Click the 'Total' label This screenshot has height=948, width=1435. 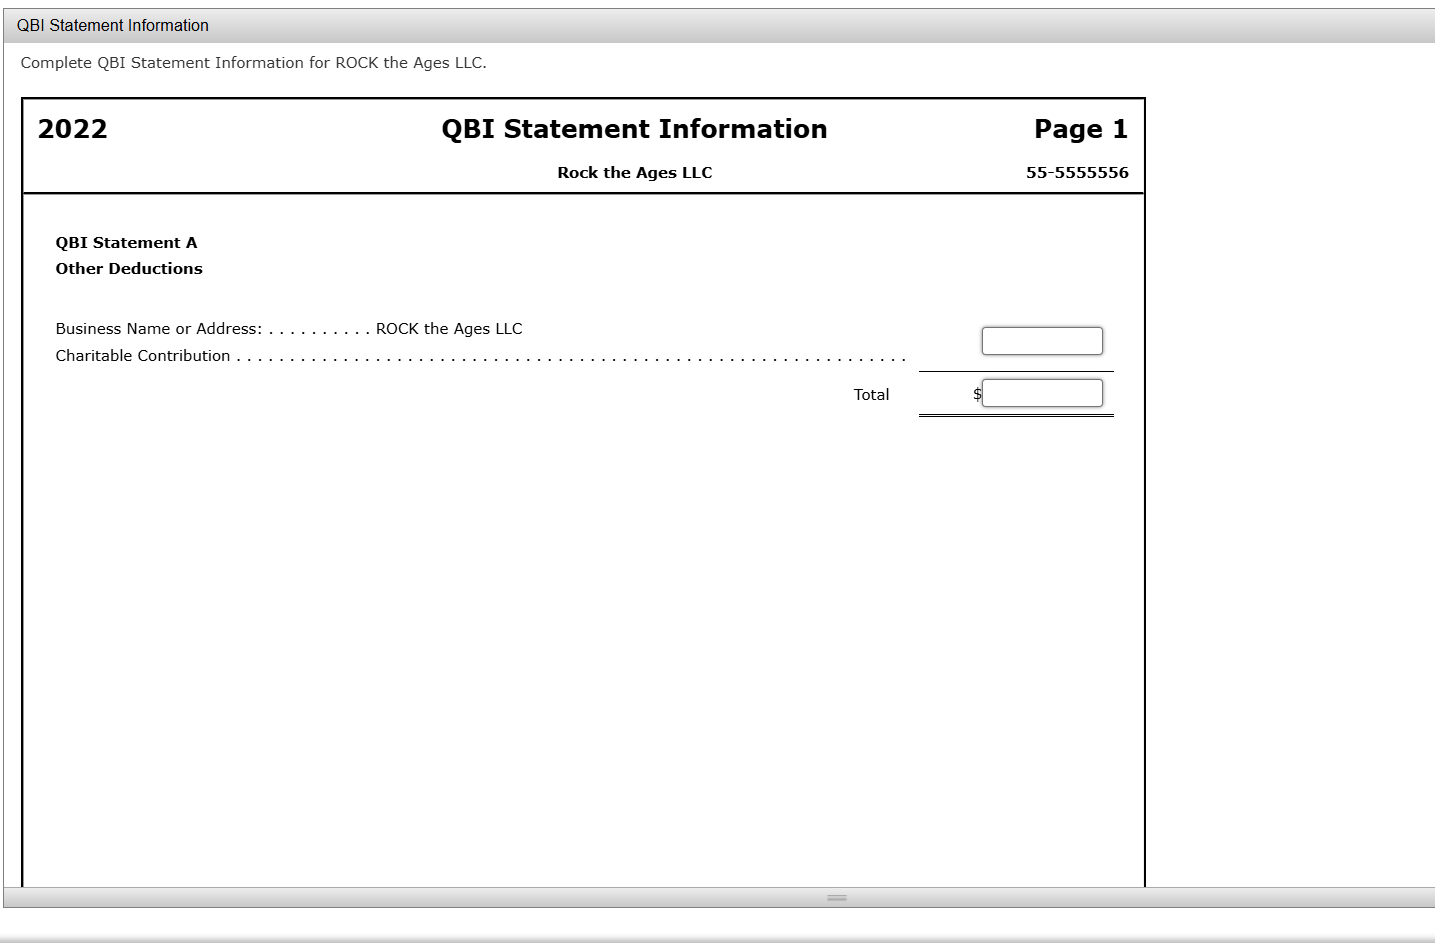click(871, 395)
